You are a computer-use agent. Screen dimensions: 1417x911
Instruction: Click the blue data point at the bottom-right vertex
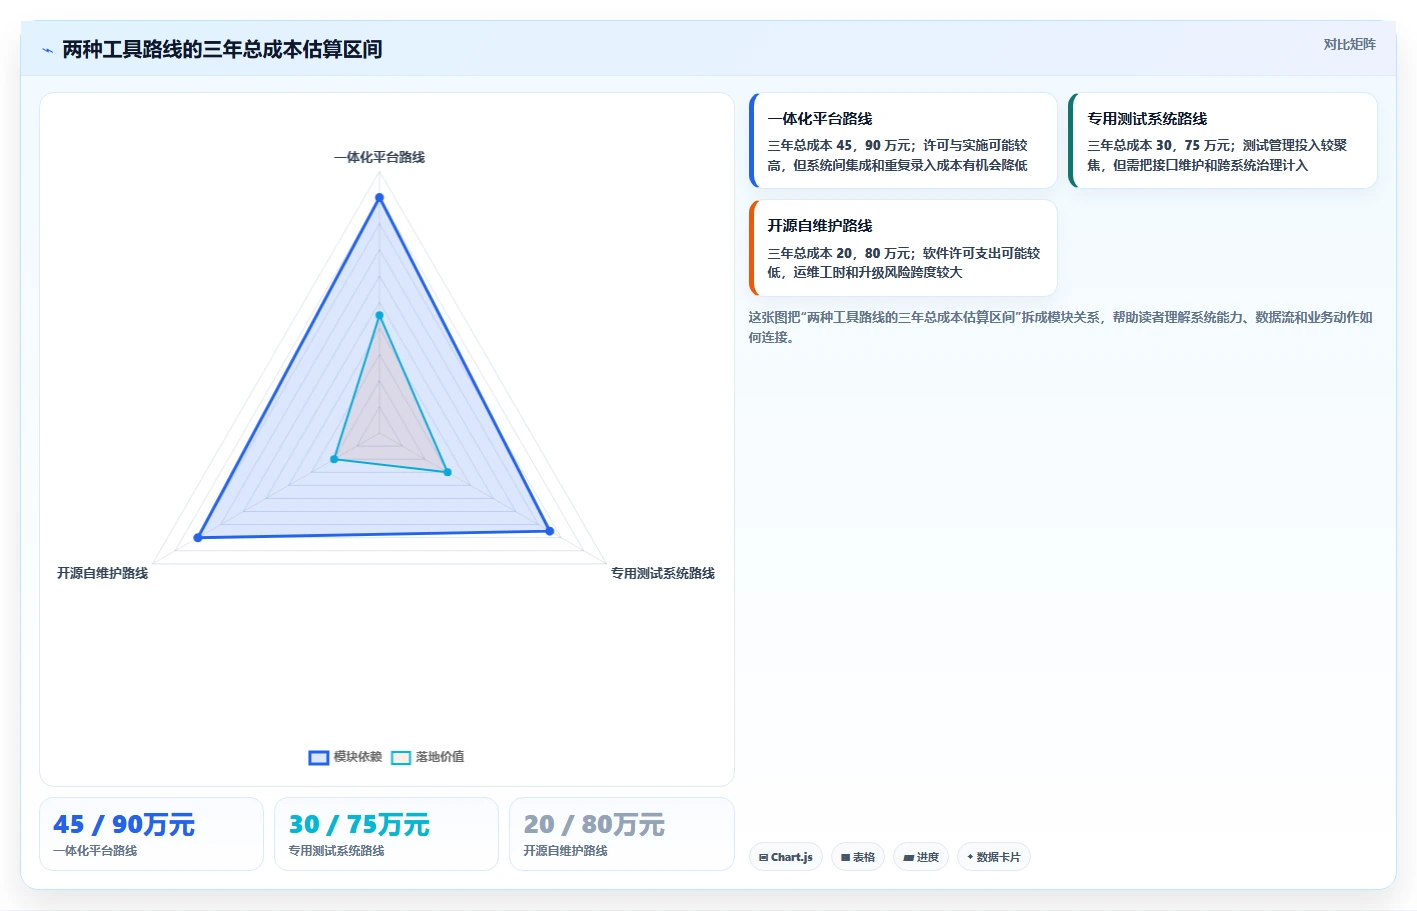pyautogui.click(x=549, y=531)
